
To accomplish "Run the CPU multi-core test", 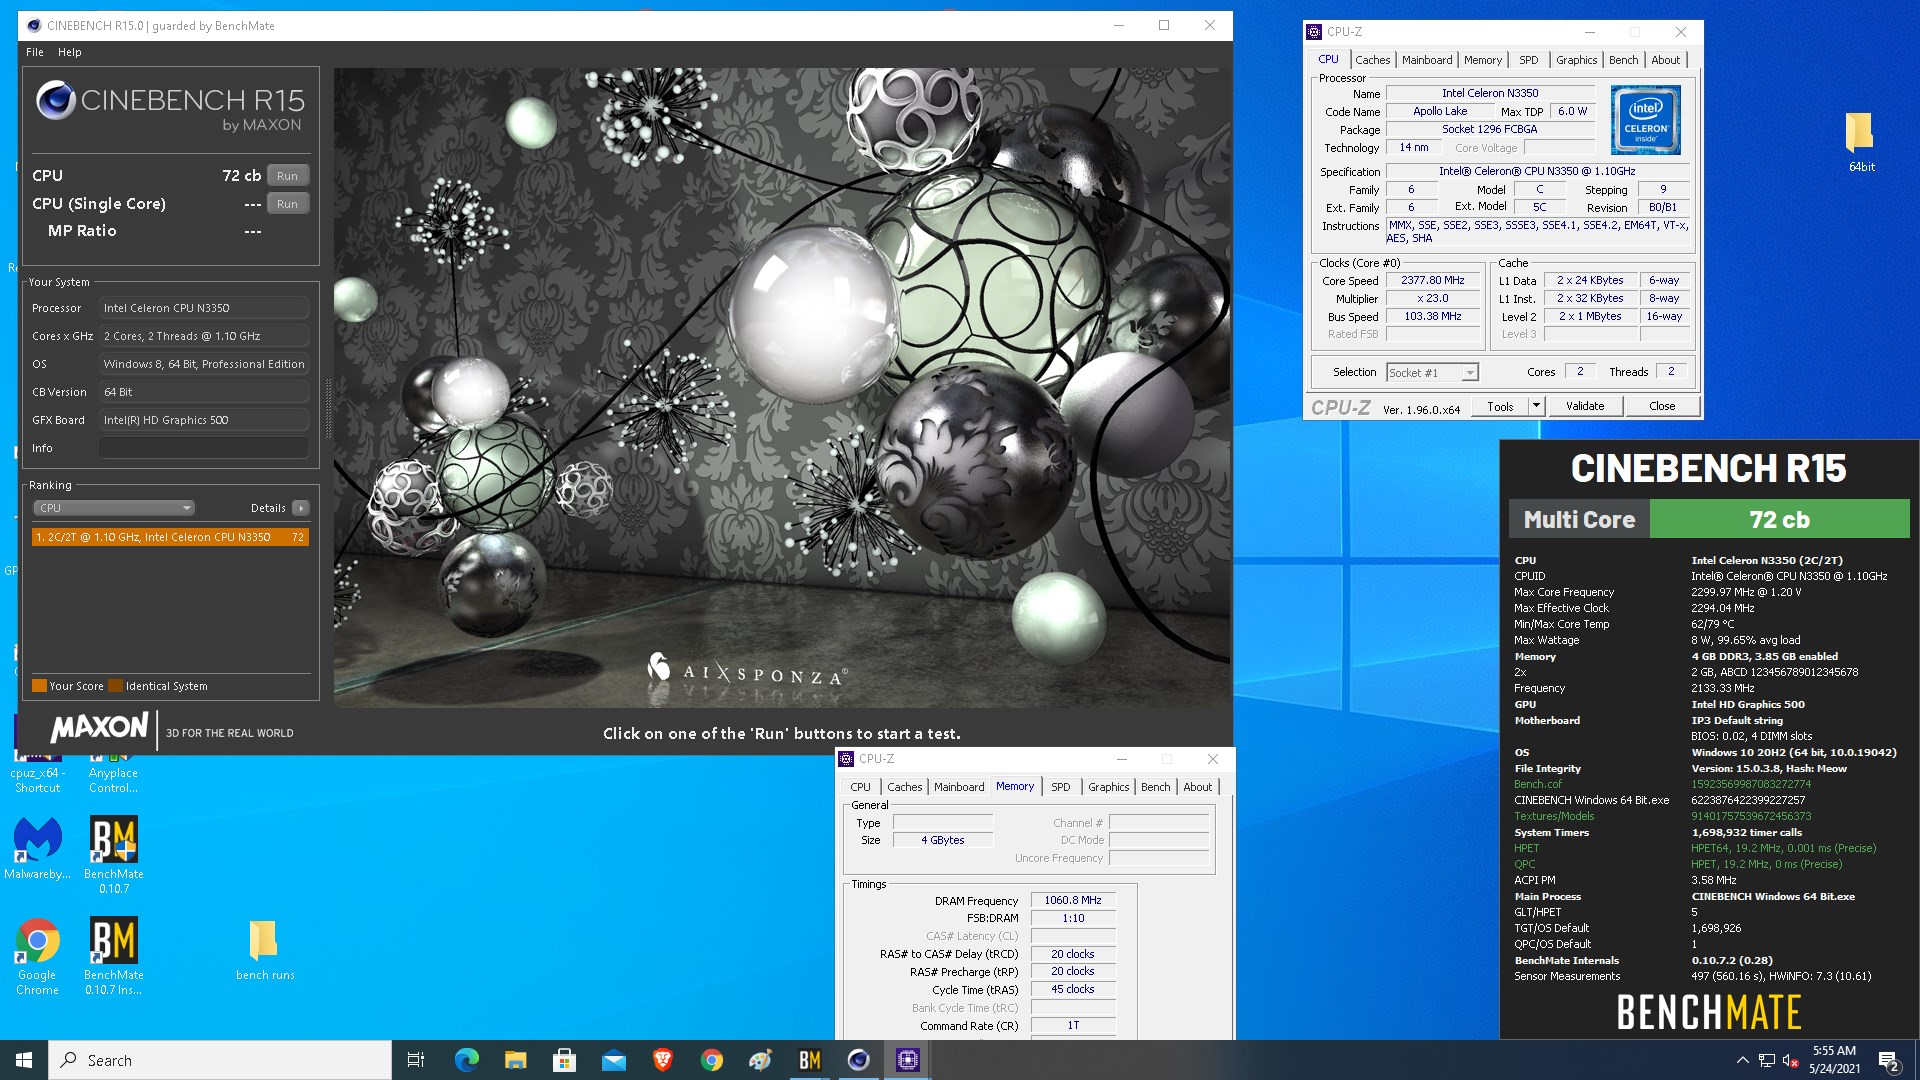I will click(x=287, y=175).
